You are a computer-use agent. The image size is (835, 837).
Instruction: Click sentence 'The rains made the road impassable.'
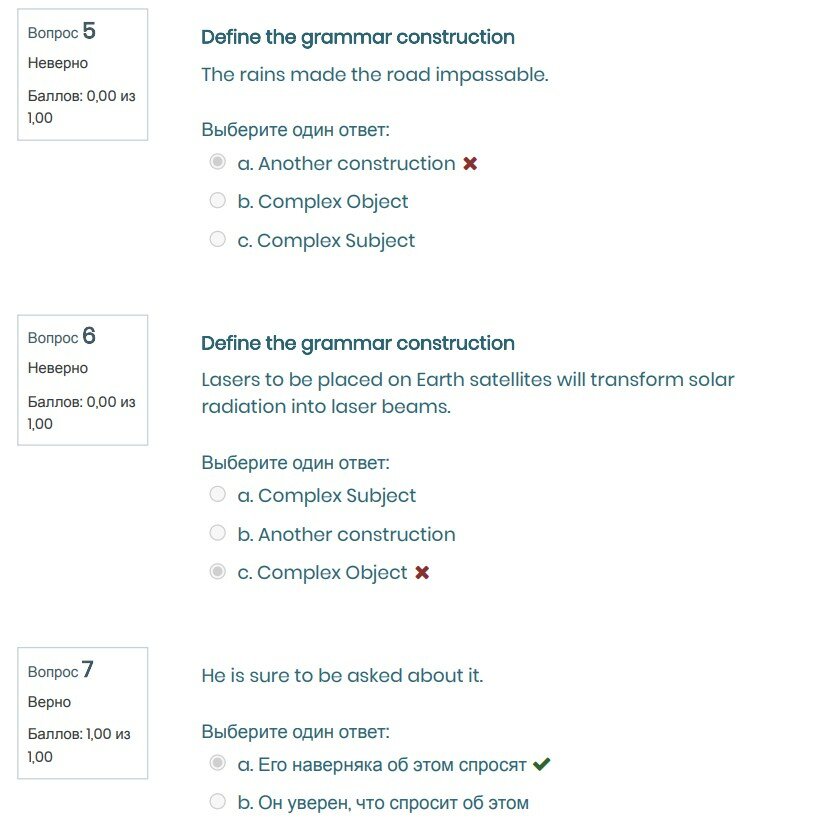pyautogui.click(x=375, y=75)
